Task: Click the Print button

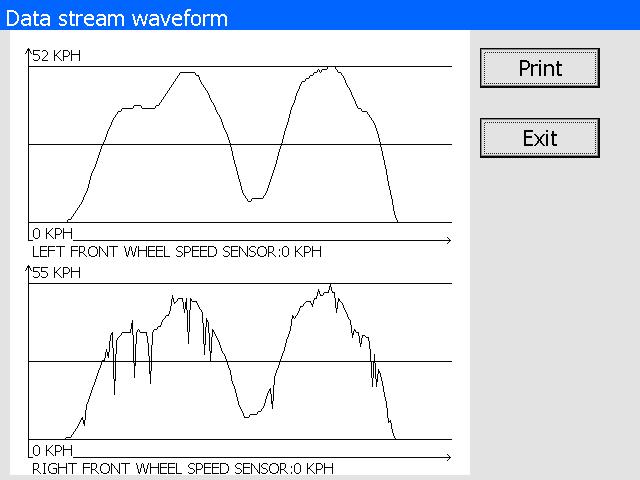Action: (x=540, y=68)
